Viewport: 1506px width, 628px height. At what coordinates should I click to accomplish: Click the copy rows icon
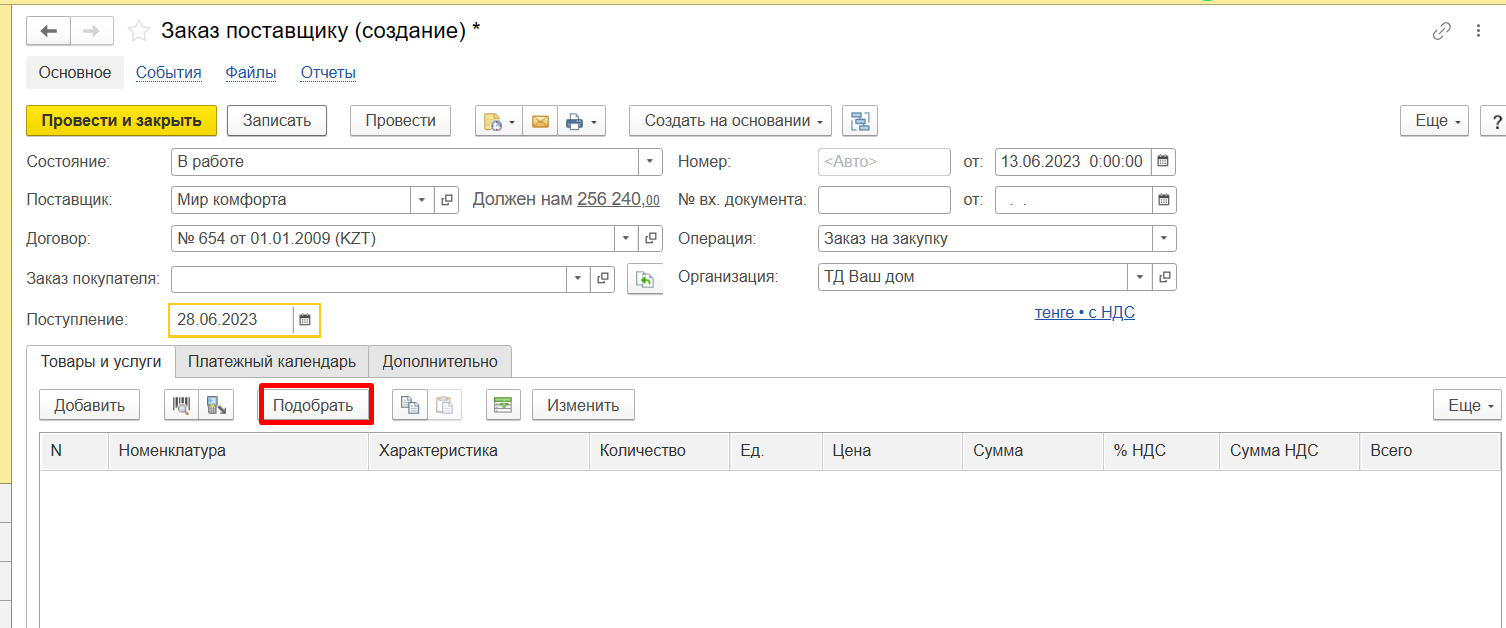coord(409,405)
